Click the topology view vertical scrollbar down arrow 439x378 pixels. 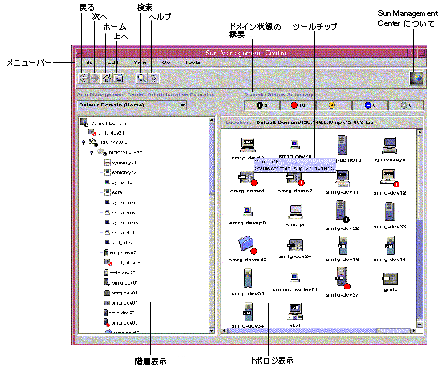coord(420,324)
